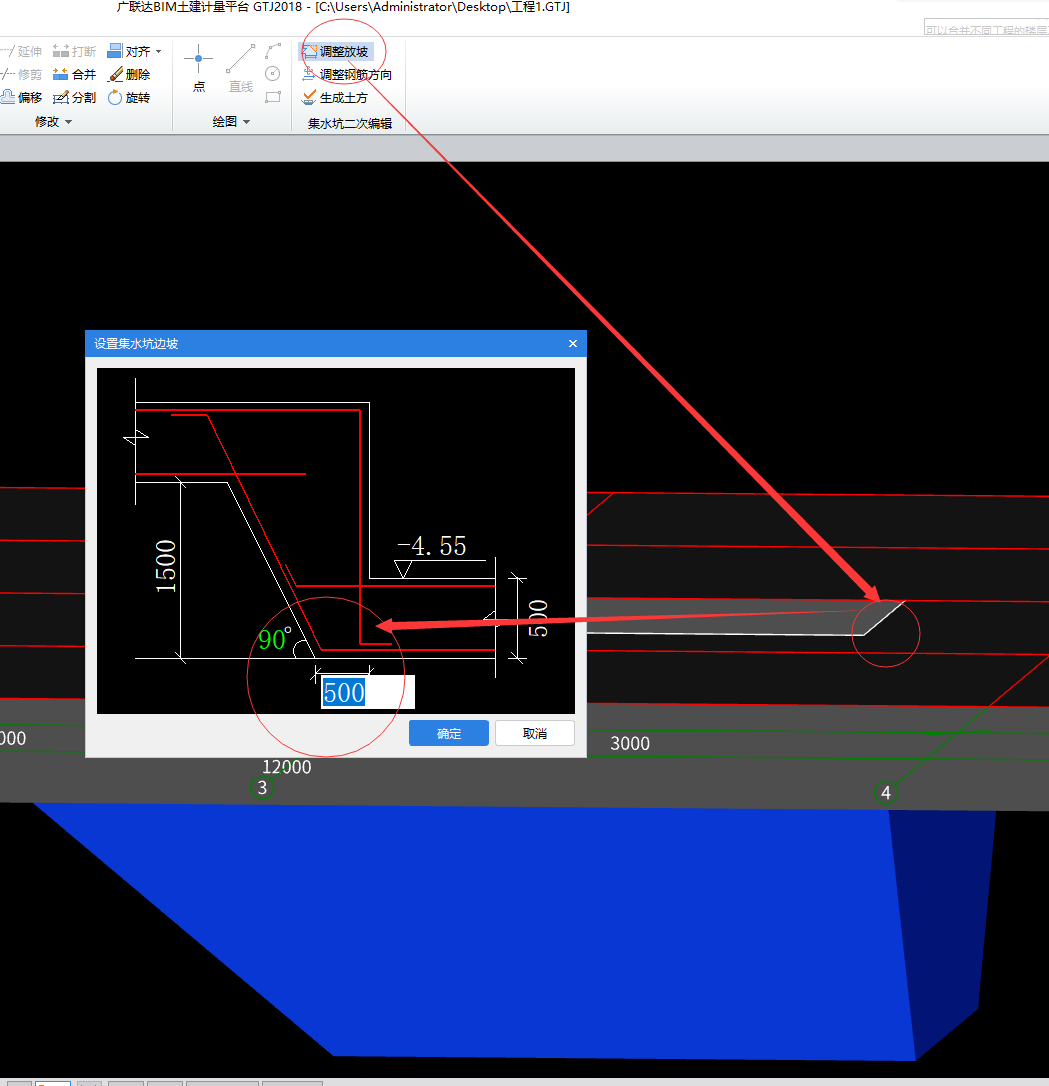Select the 打断 (break) tool

tap(74, 51)
